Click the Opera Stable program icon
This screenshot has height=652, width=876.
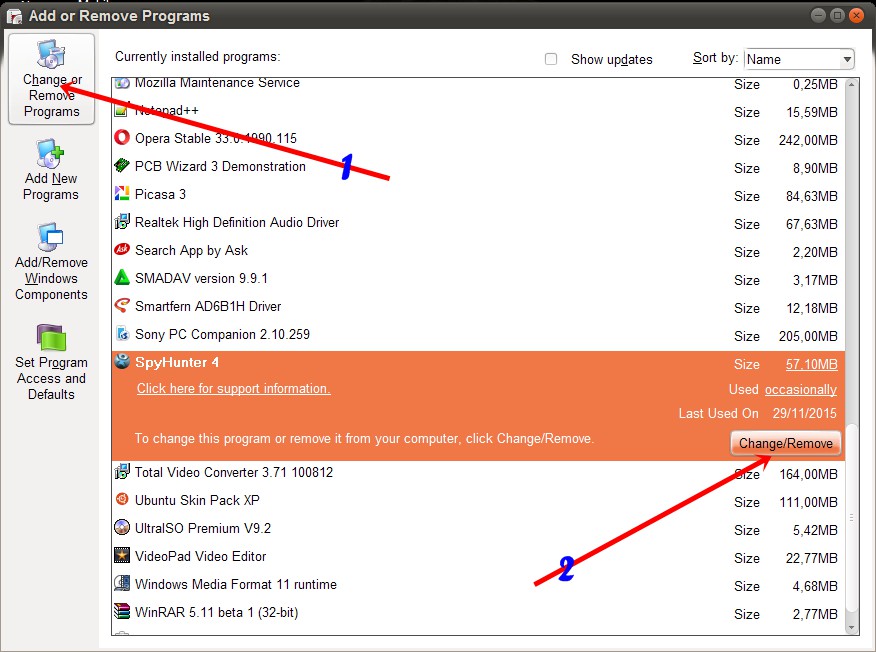[x=122, y=137]
